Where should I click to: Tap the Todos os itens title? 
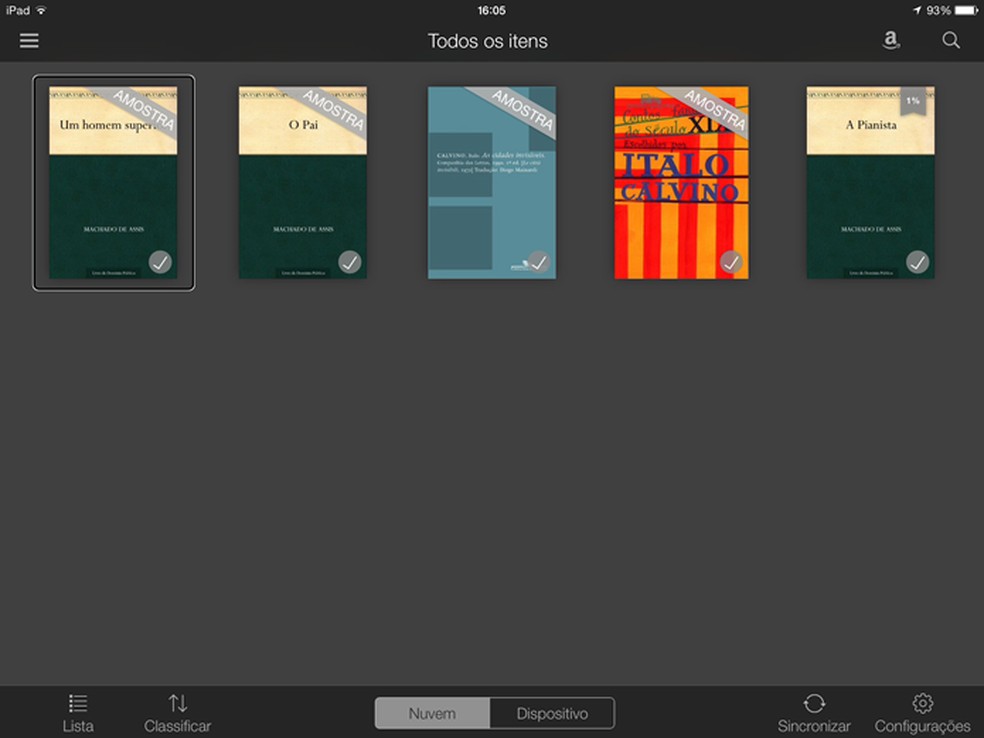488,41
